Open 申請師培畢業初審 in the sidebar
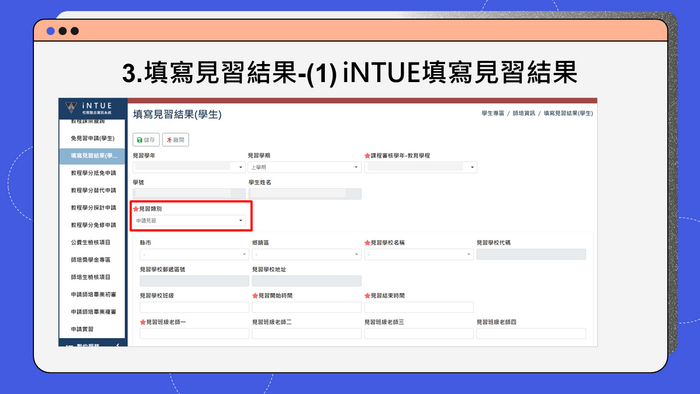 [92, 294]
